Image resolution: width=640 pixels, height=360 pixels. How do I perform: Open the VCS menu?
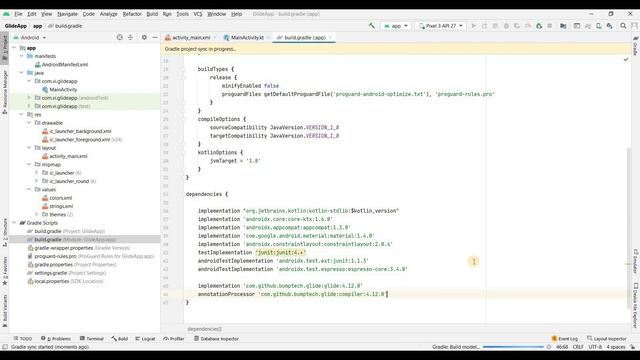[x=198, y=14]
